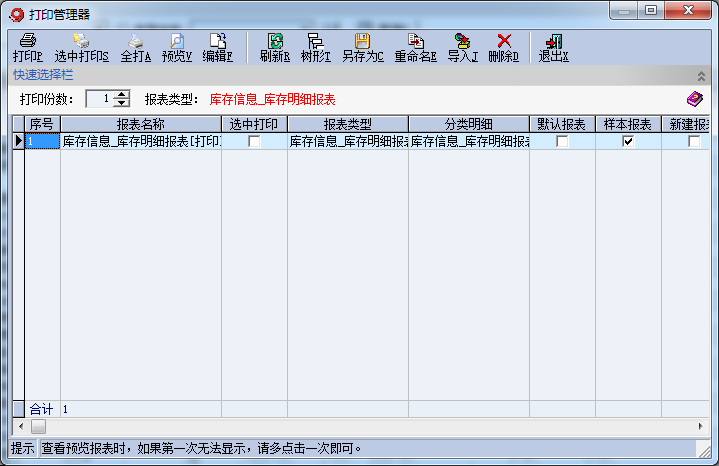719x466 pixels.
Task: Delete report using 删除 icon
Action: [504, 41]
